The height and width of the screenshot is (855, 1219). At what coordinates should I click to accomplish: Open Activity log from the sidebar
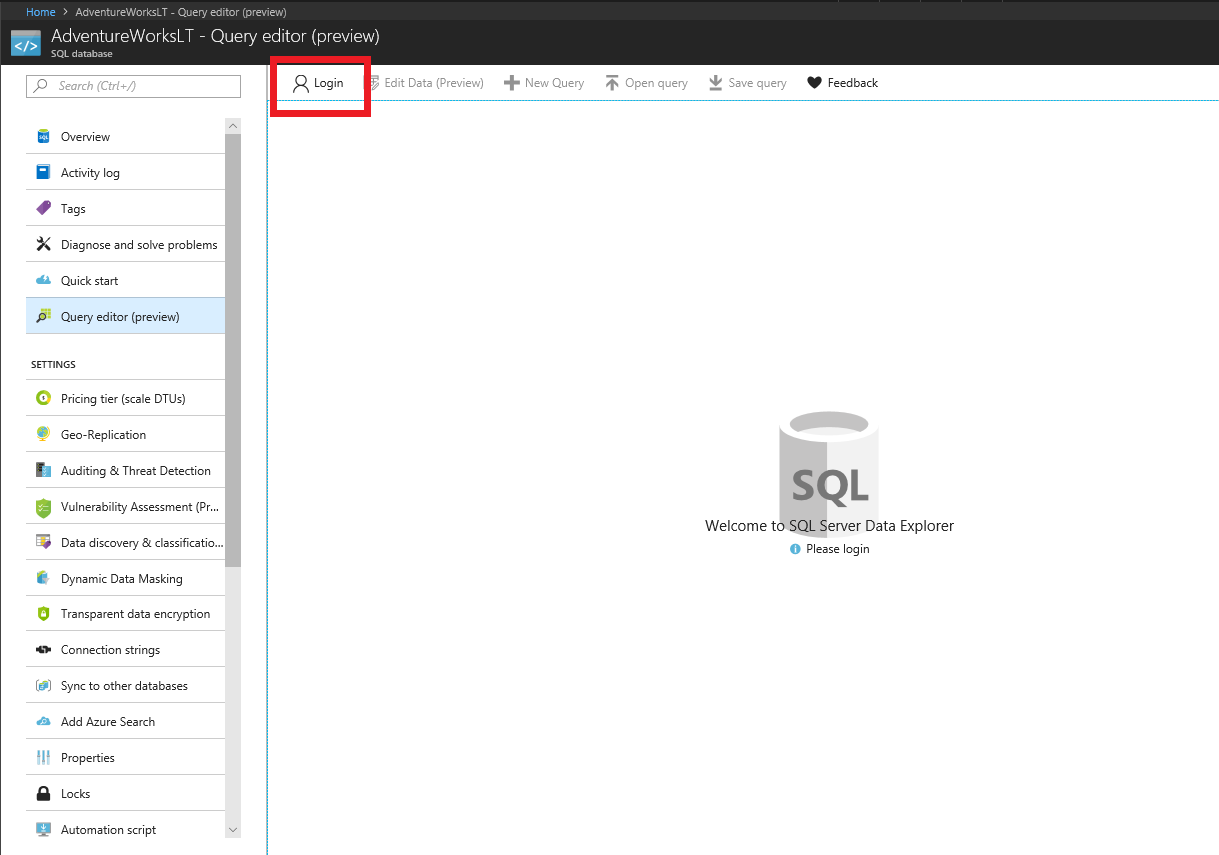click(126, 172)
